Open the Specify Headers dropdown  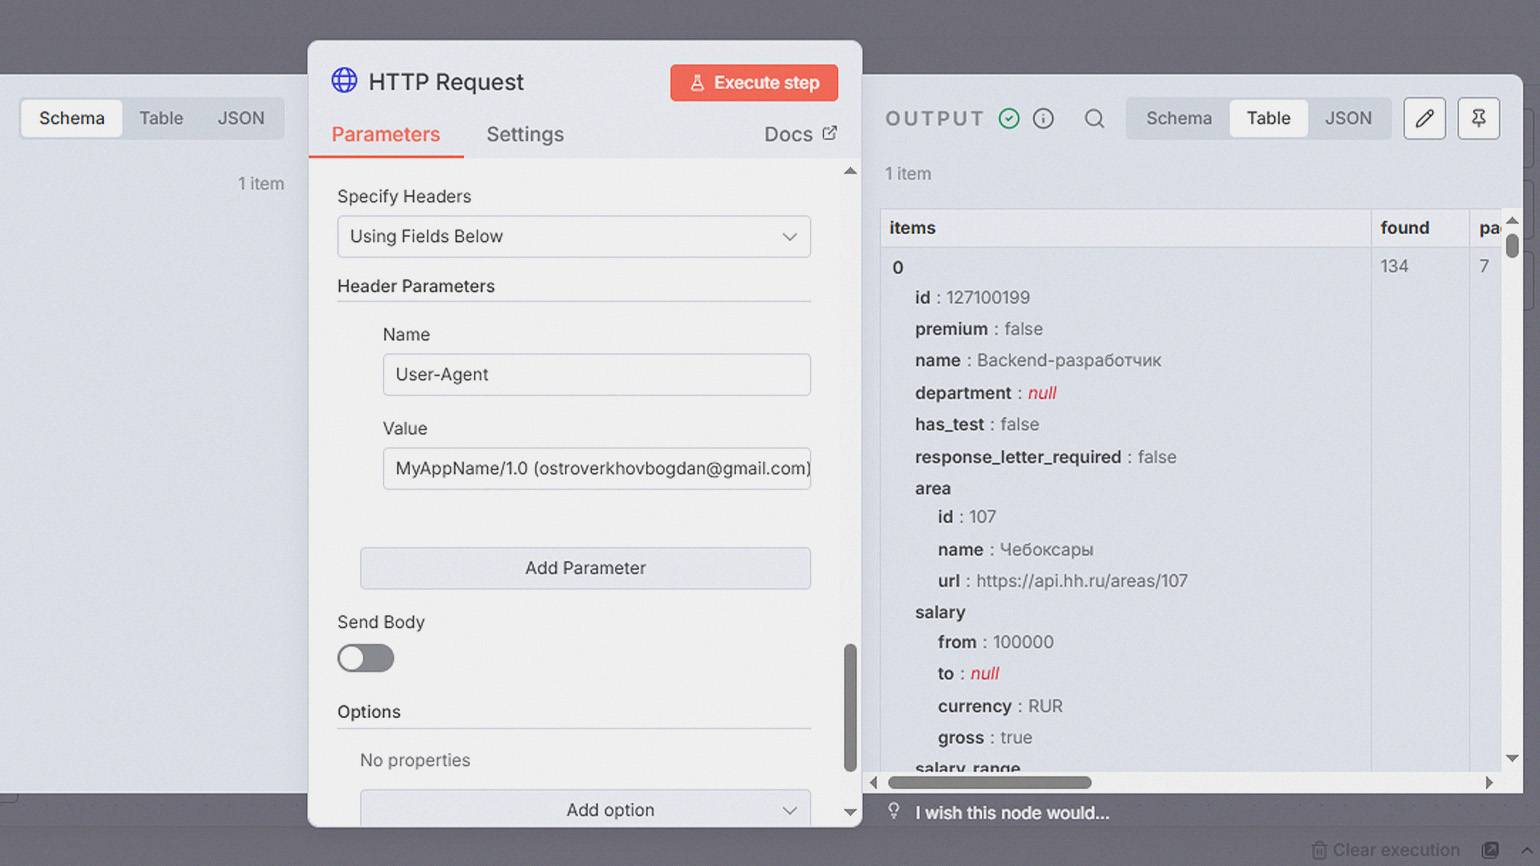pos(573,237)
